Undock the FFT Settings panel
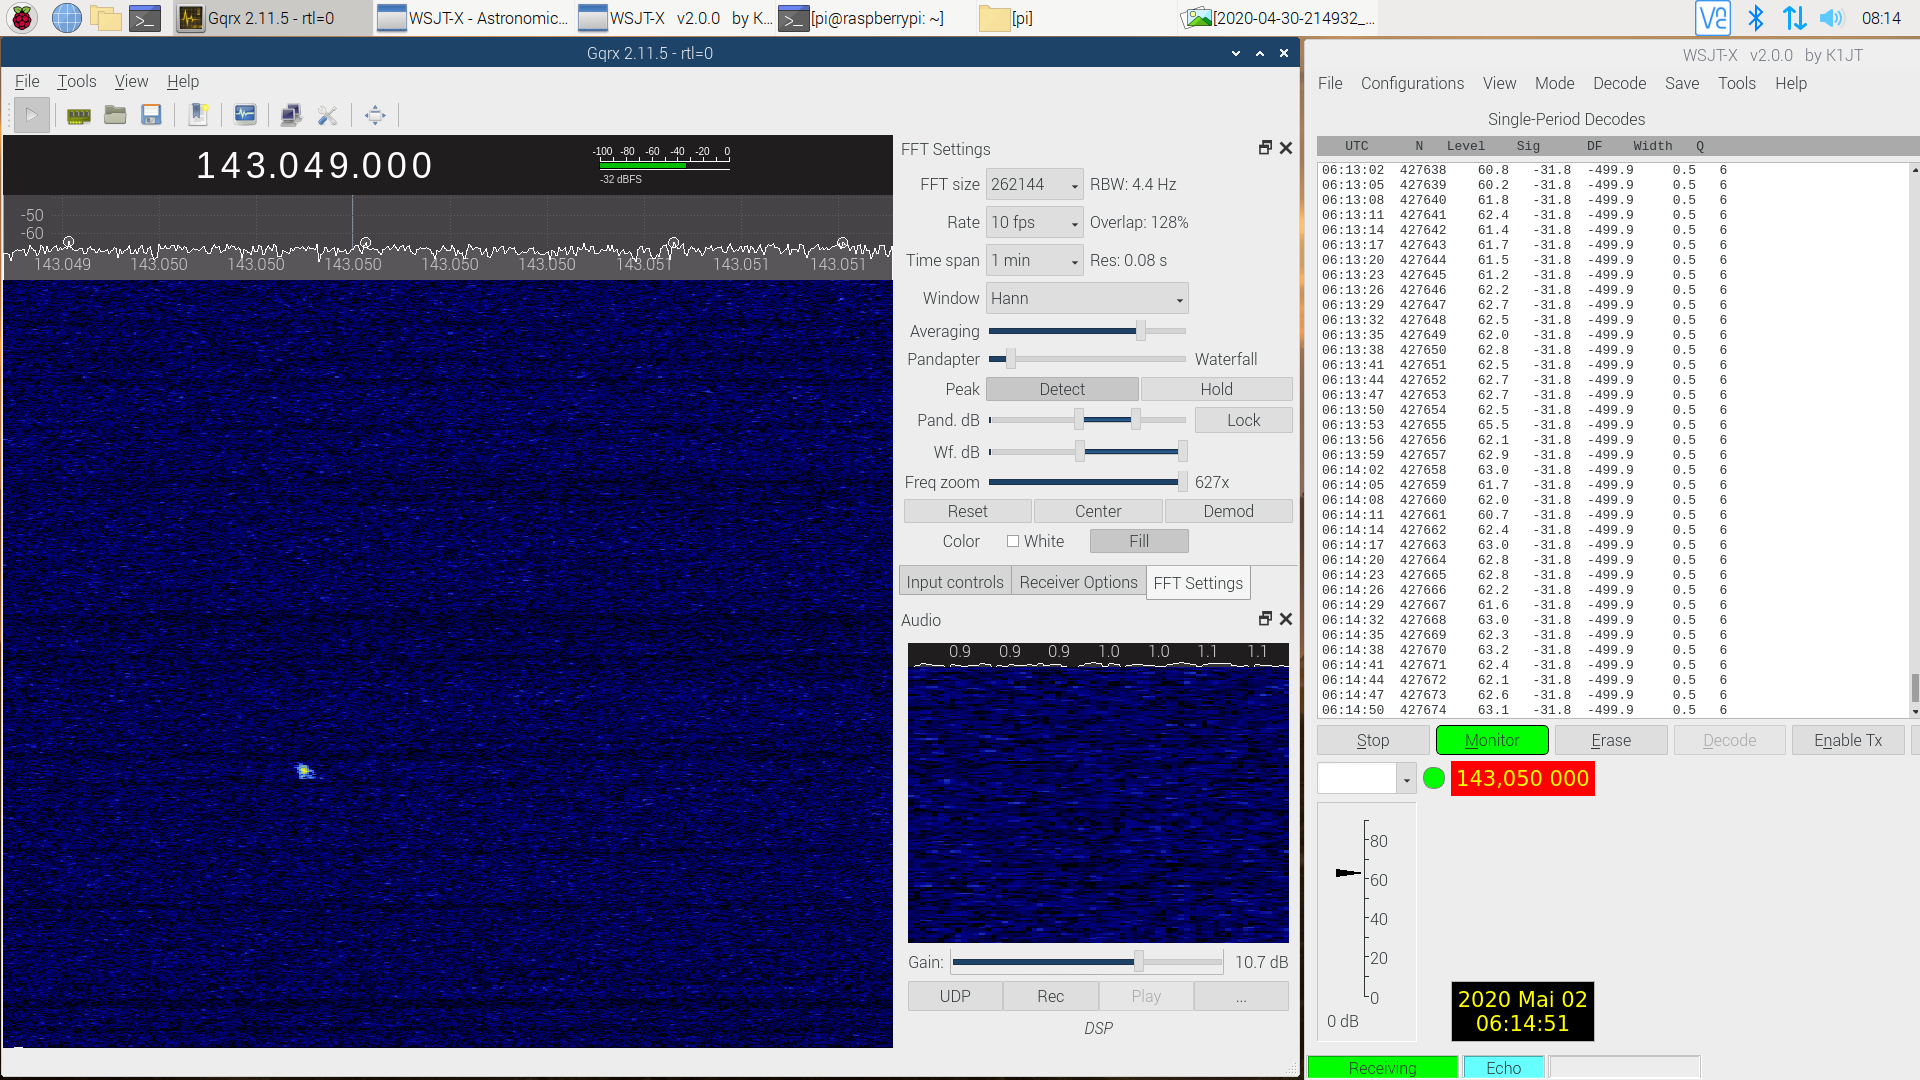1920x1080 pixels. (x=1265, y=148)
